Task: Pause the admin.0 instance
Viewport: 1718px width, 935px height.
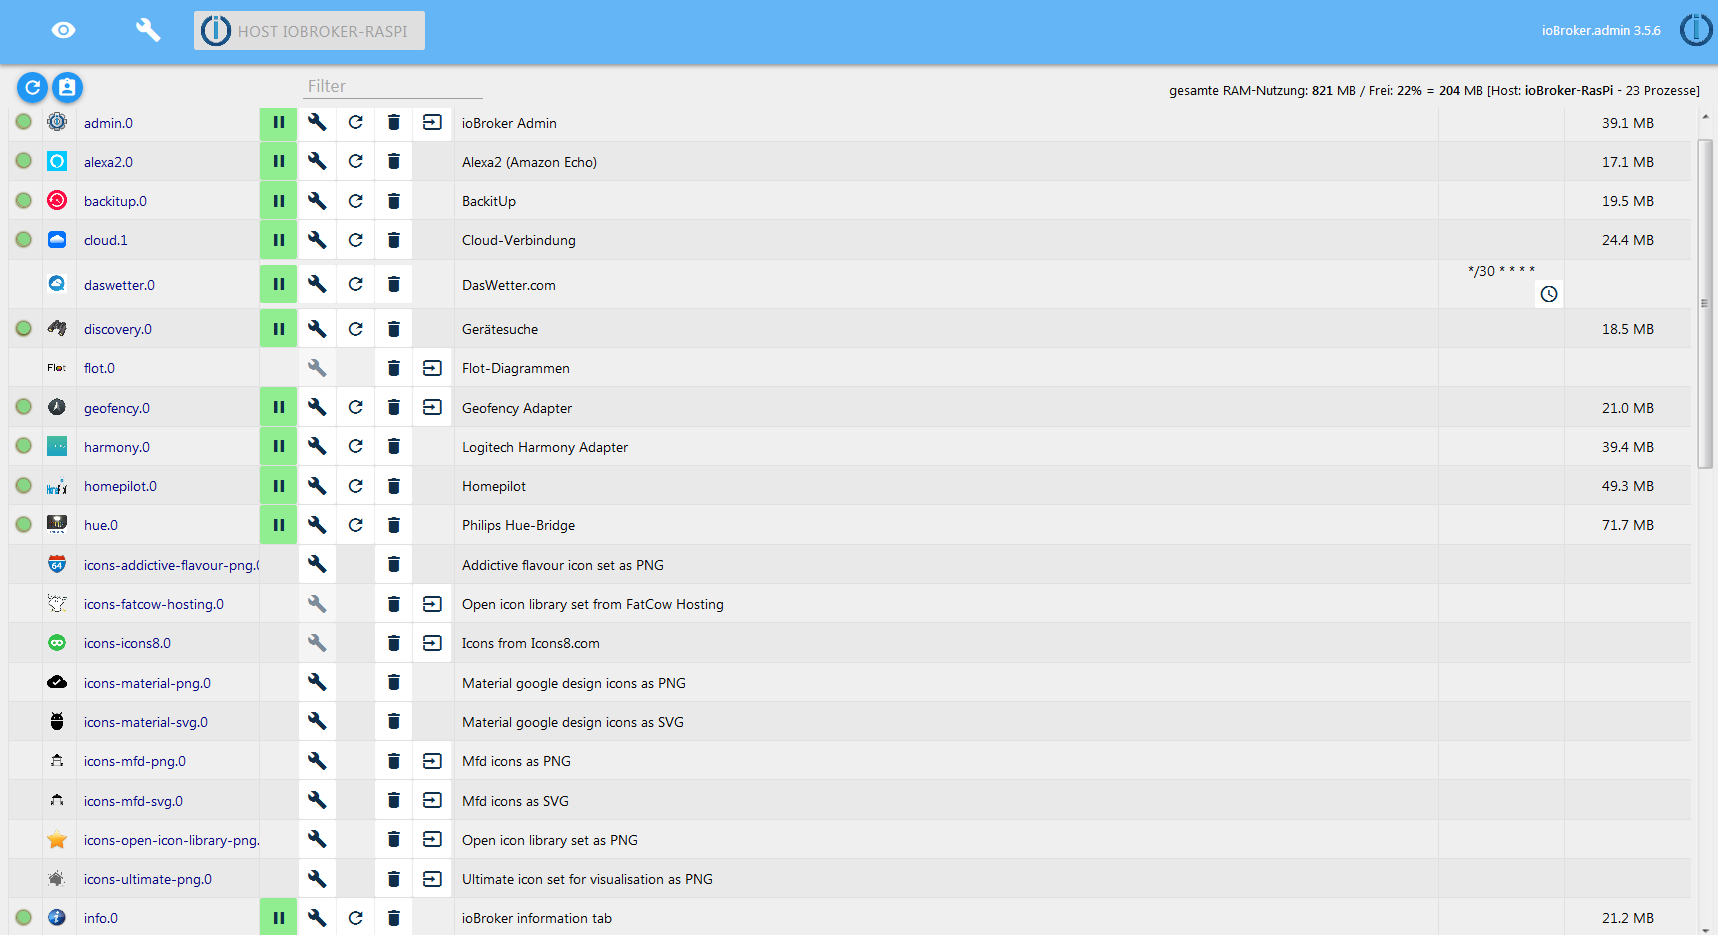Action: pos(279,123)
